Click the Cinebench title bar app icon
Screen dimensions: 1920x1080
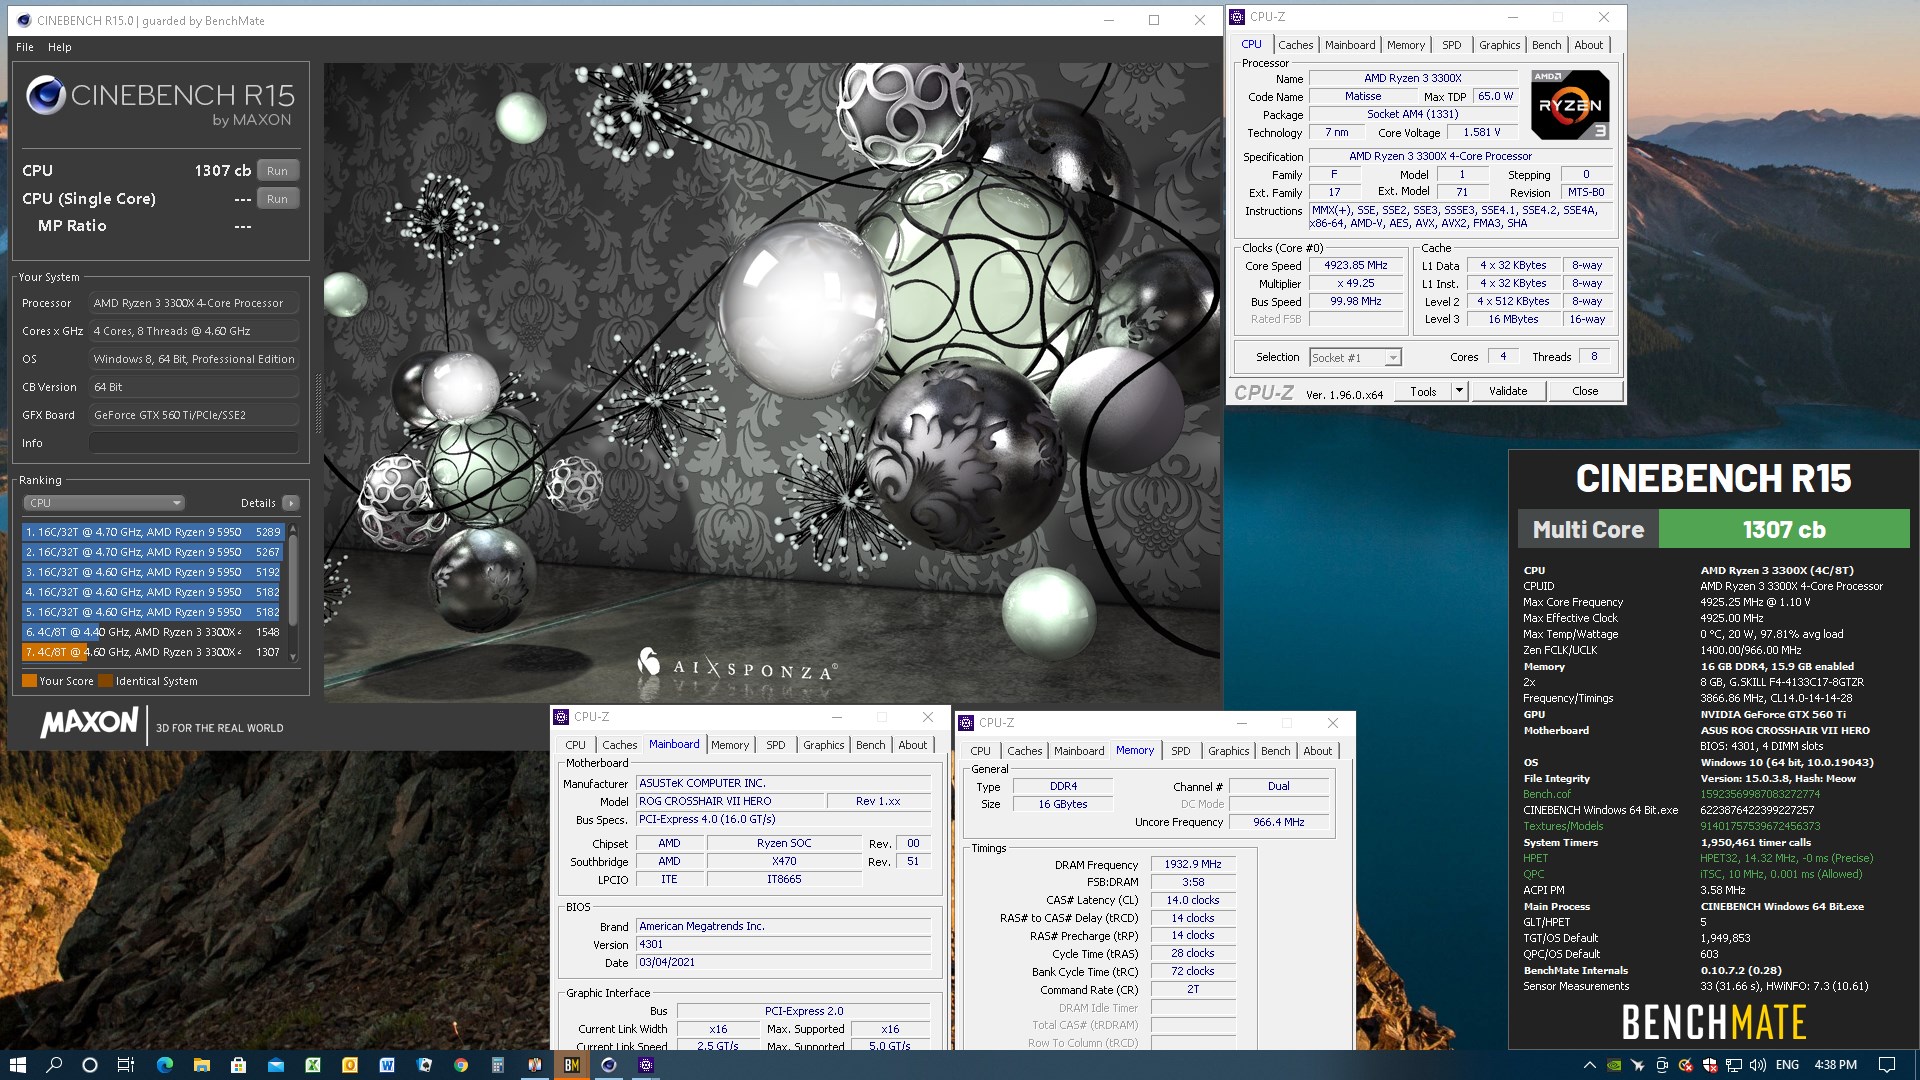point(24,20)
